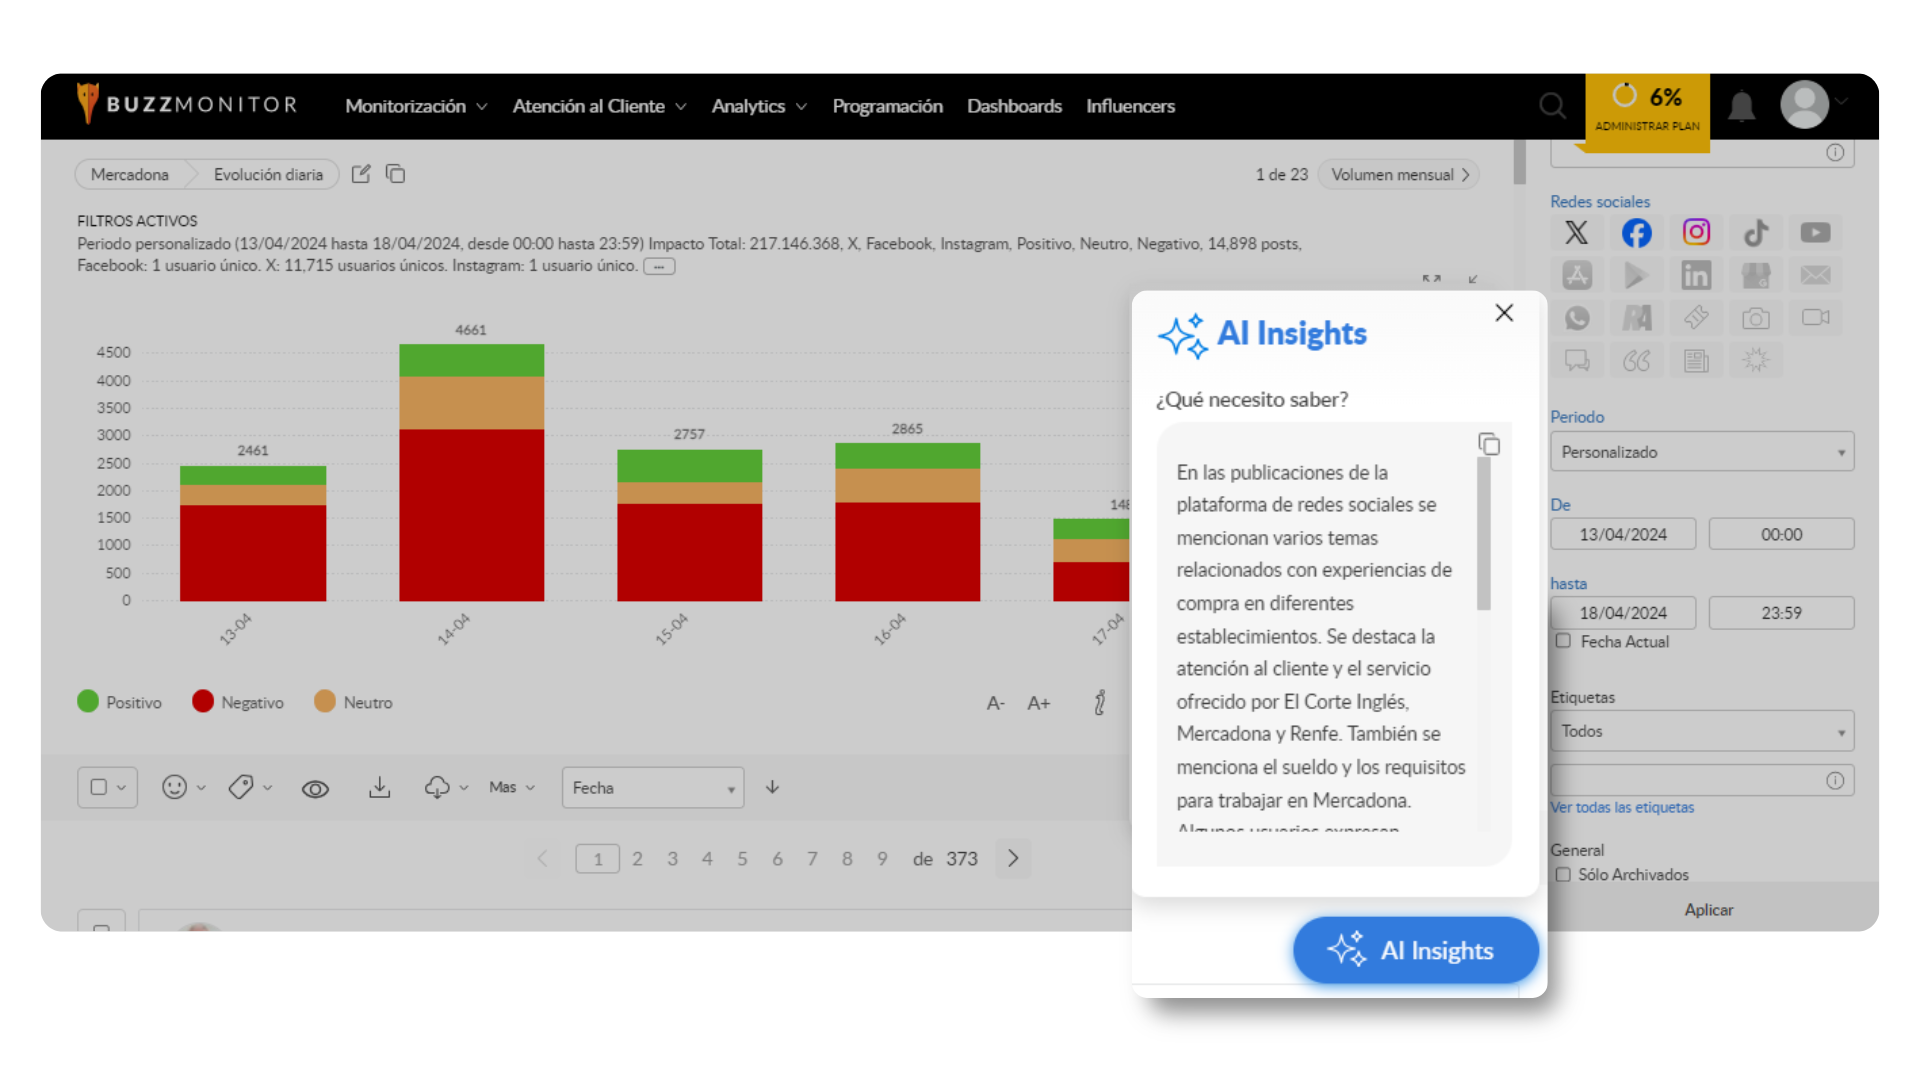Expand the Mas options menu
Screen dimensions: 1920x1080
pyautogui.click(x=512, y=788)
